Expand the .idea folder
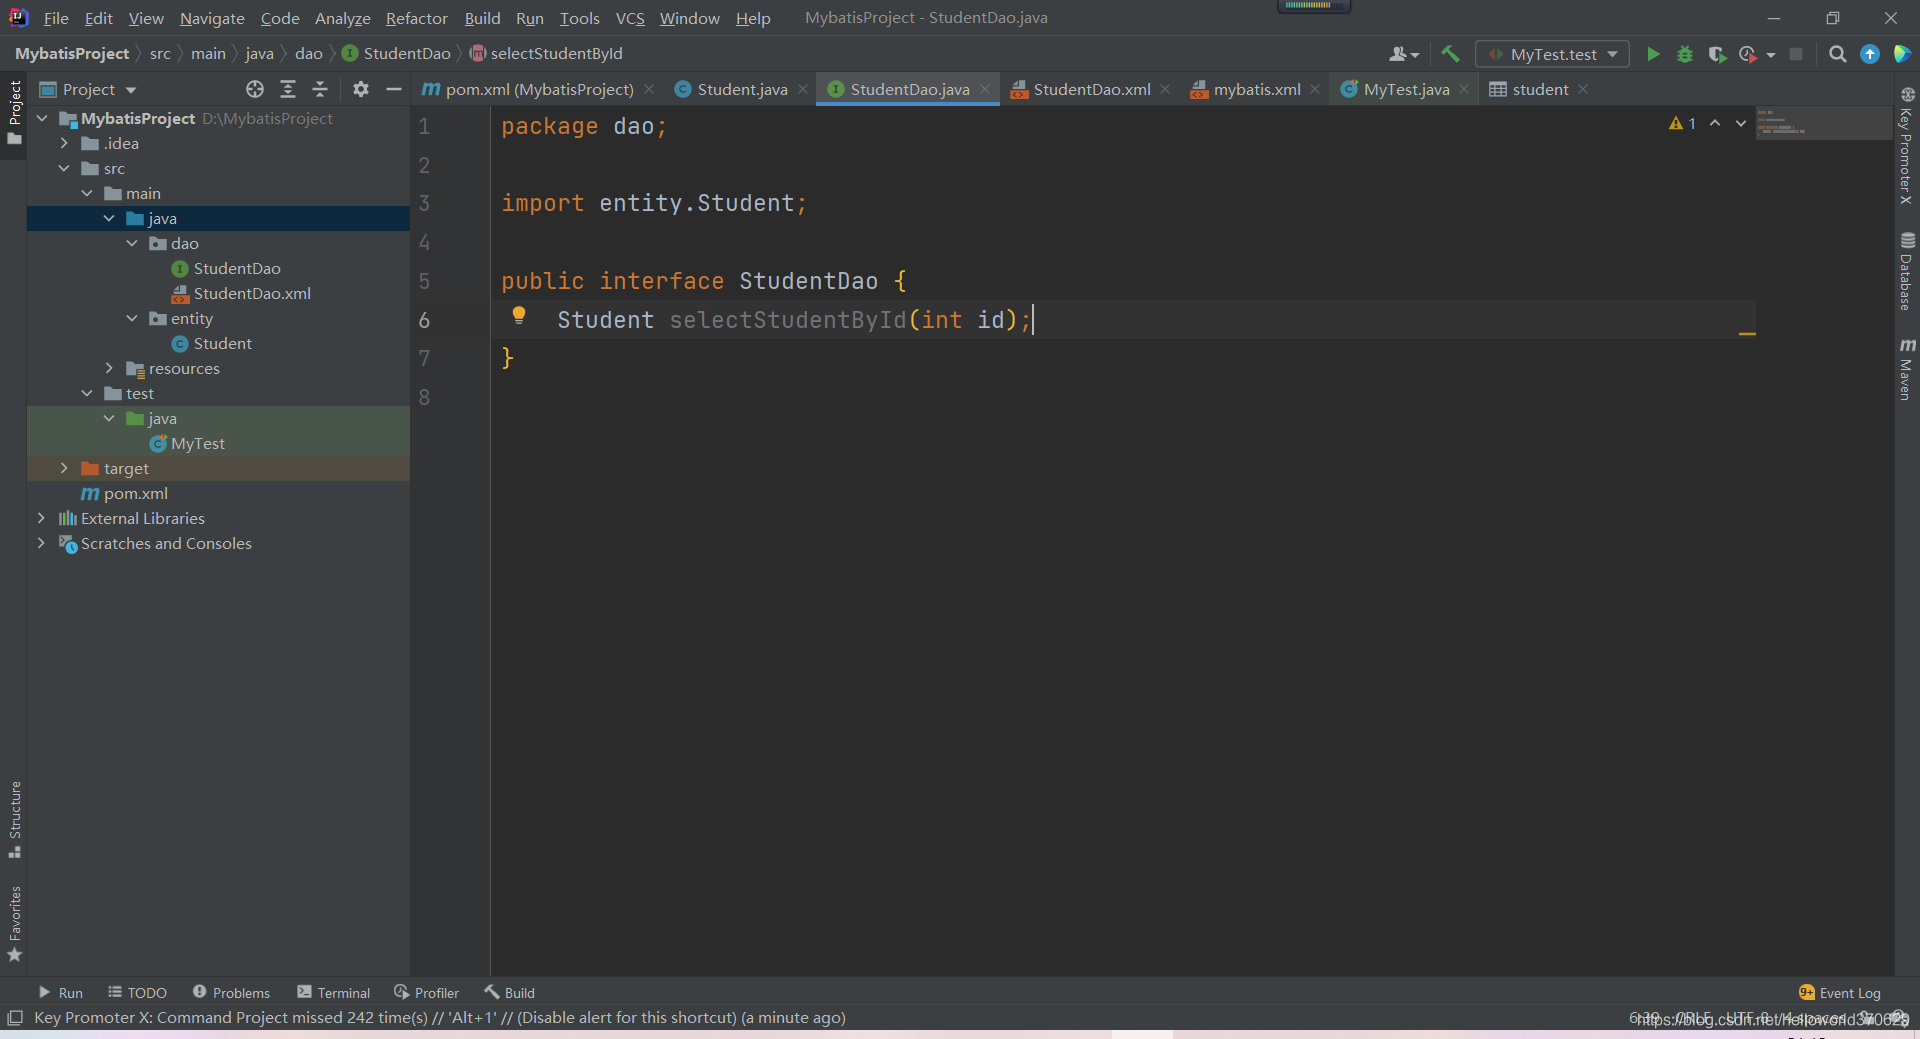Image resolution: width=1920 pixels, height=1039 pixels. coord(65,143)
